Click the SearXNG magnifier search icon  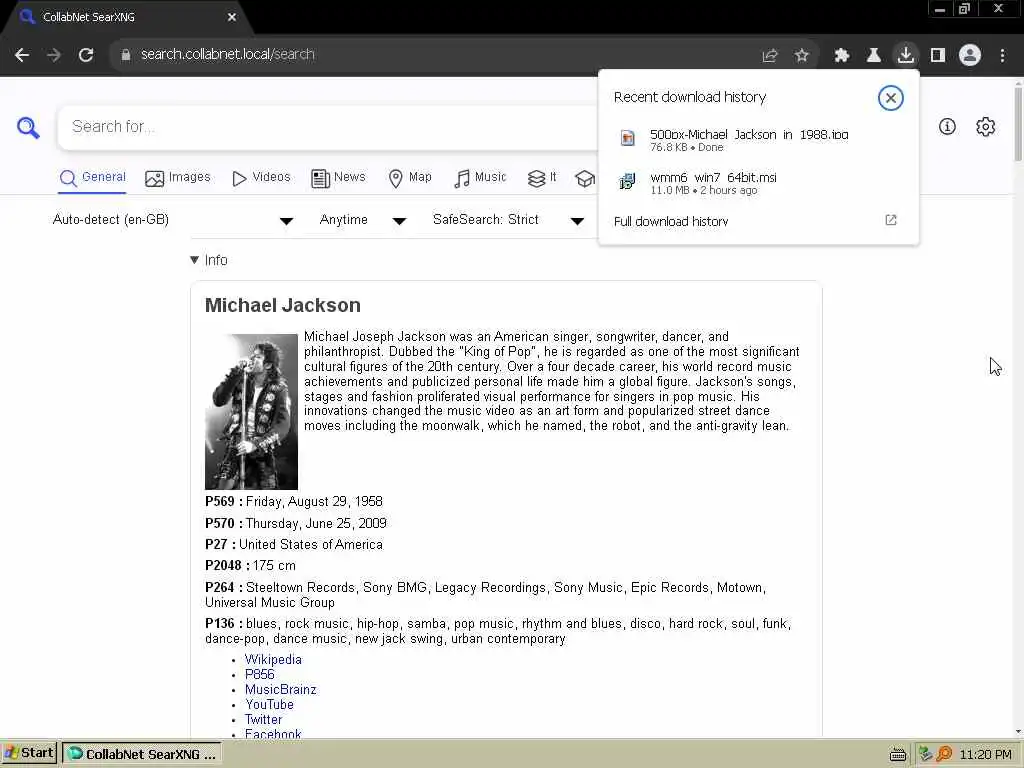28,127
